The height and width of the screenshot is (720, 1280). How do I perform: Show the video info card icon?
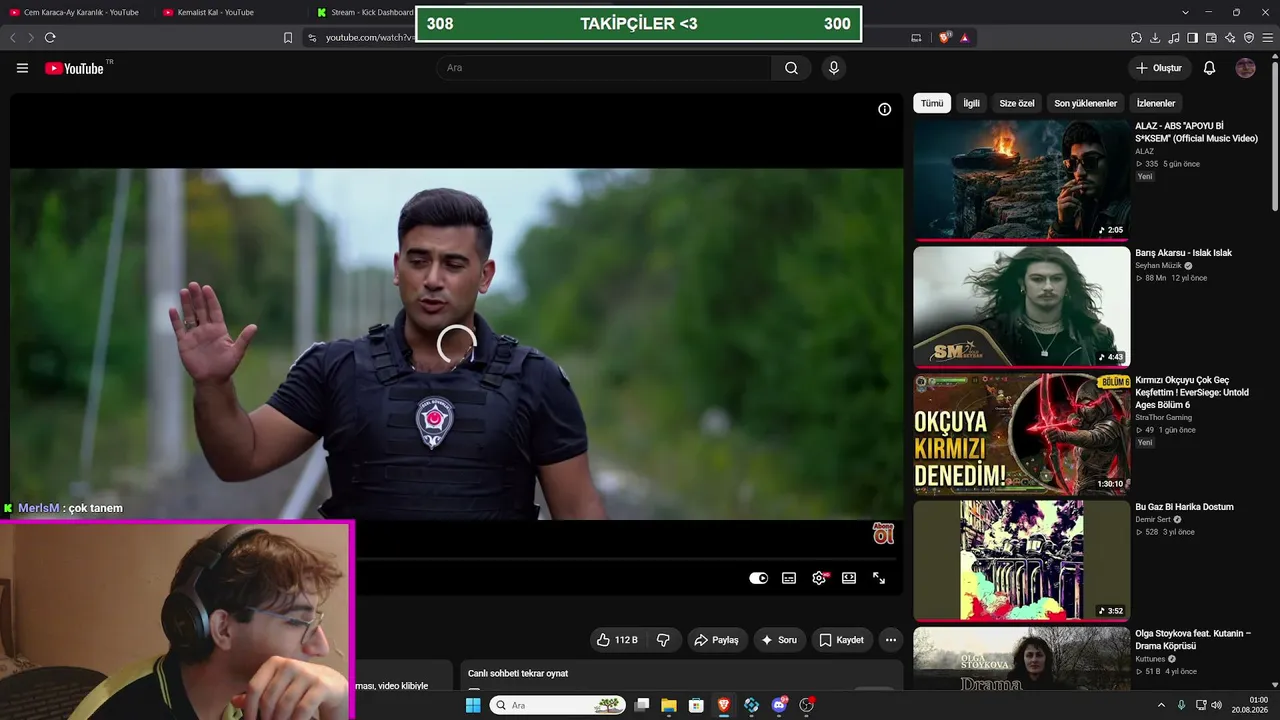coord(884,109)
